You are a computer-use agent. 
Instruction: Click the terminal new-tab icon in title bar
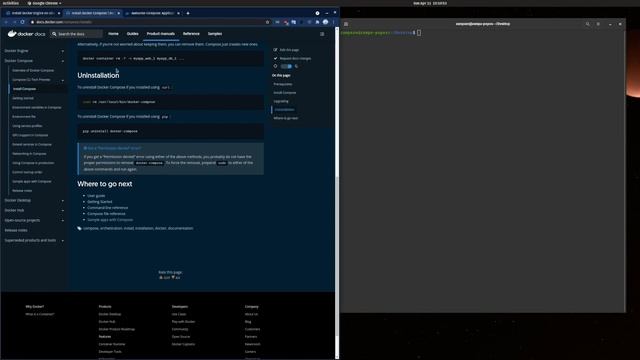pos(346,24)
